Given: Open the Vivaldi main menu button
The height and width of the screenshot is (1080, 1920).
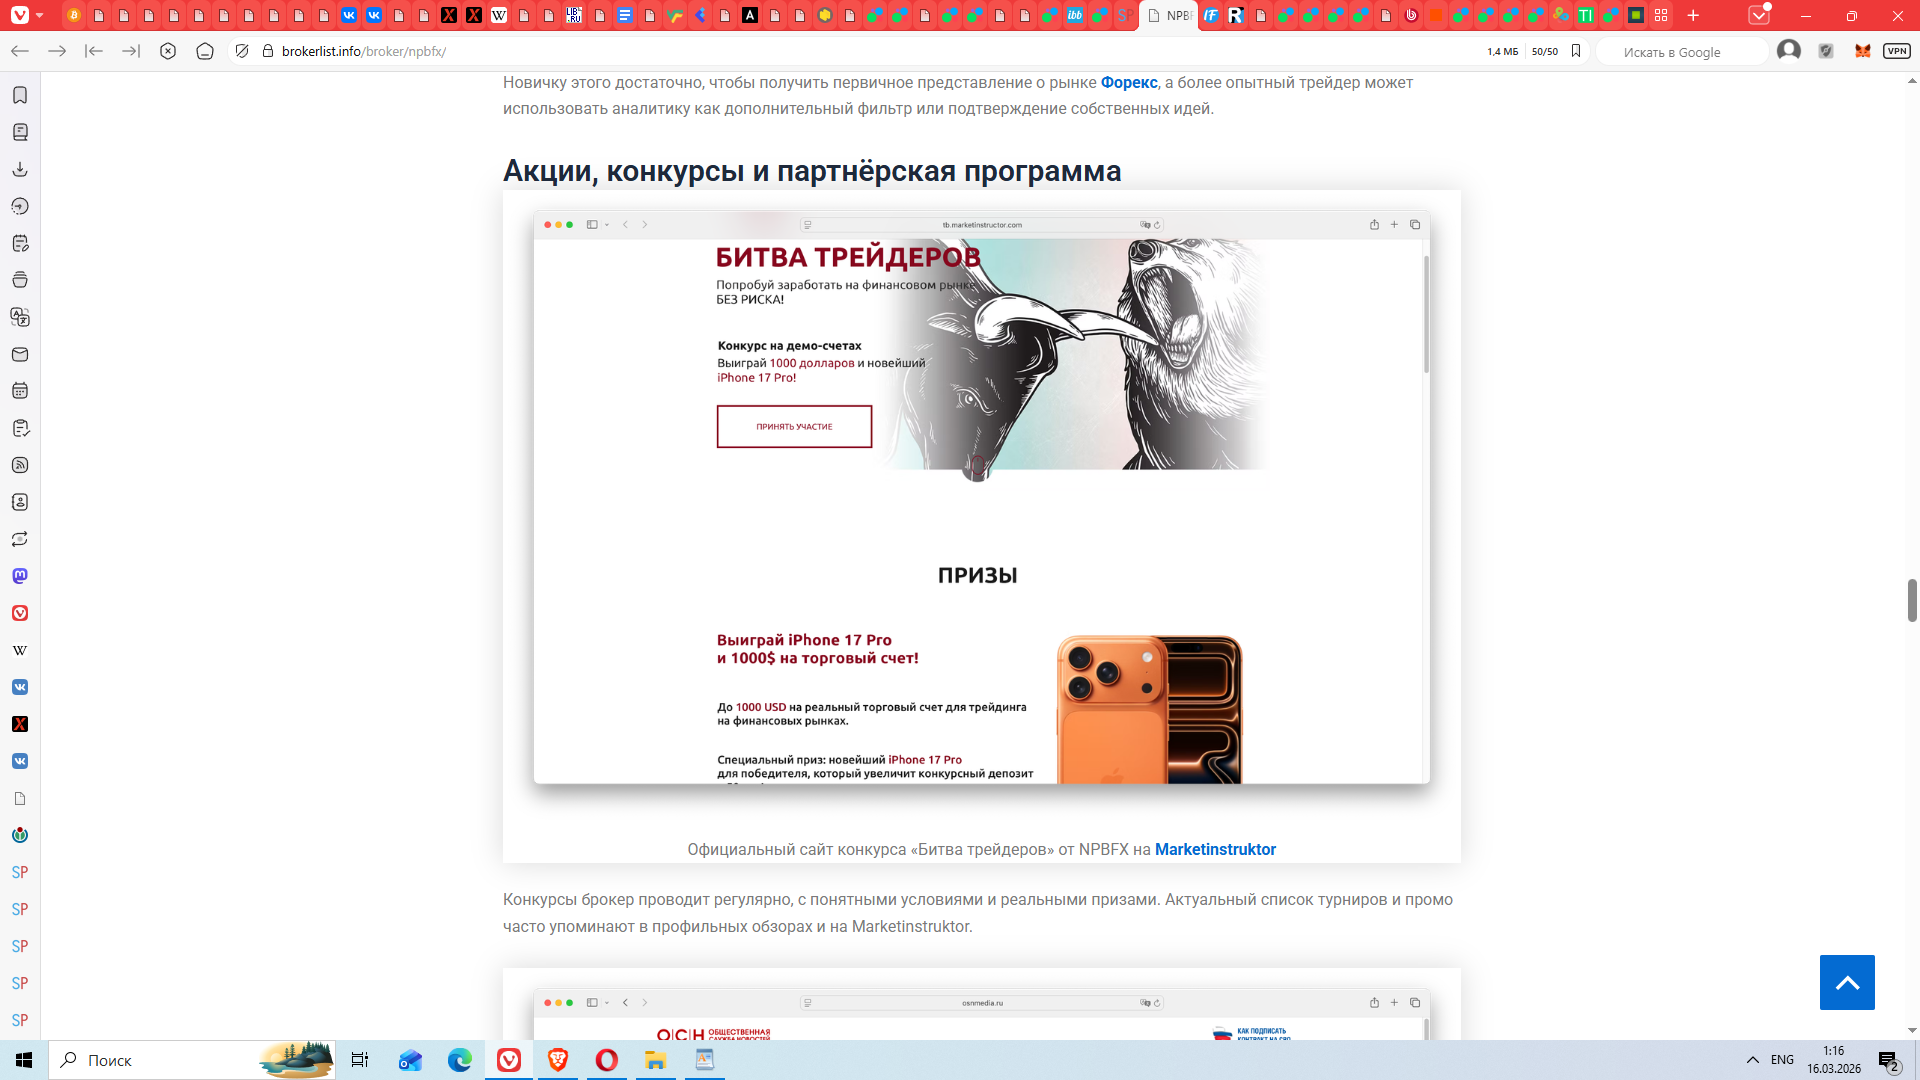Looking at the screenshot, I should 20,15.
